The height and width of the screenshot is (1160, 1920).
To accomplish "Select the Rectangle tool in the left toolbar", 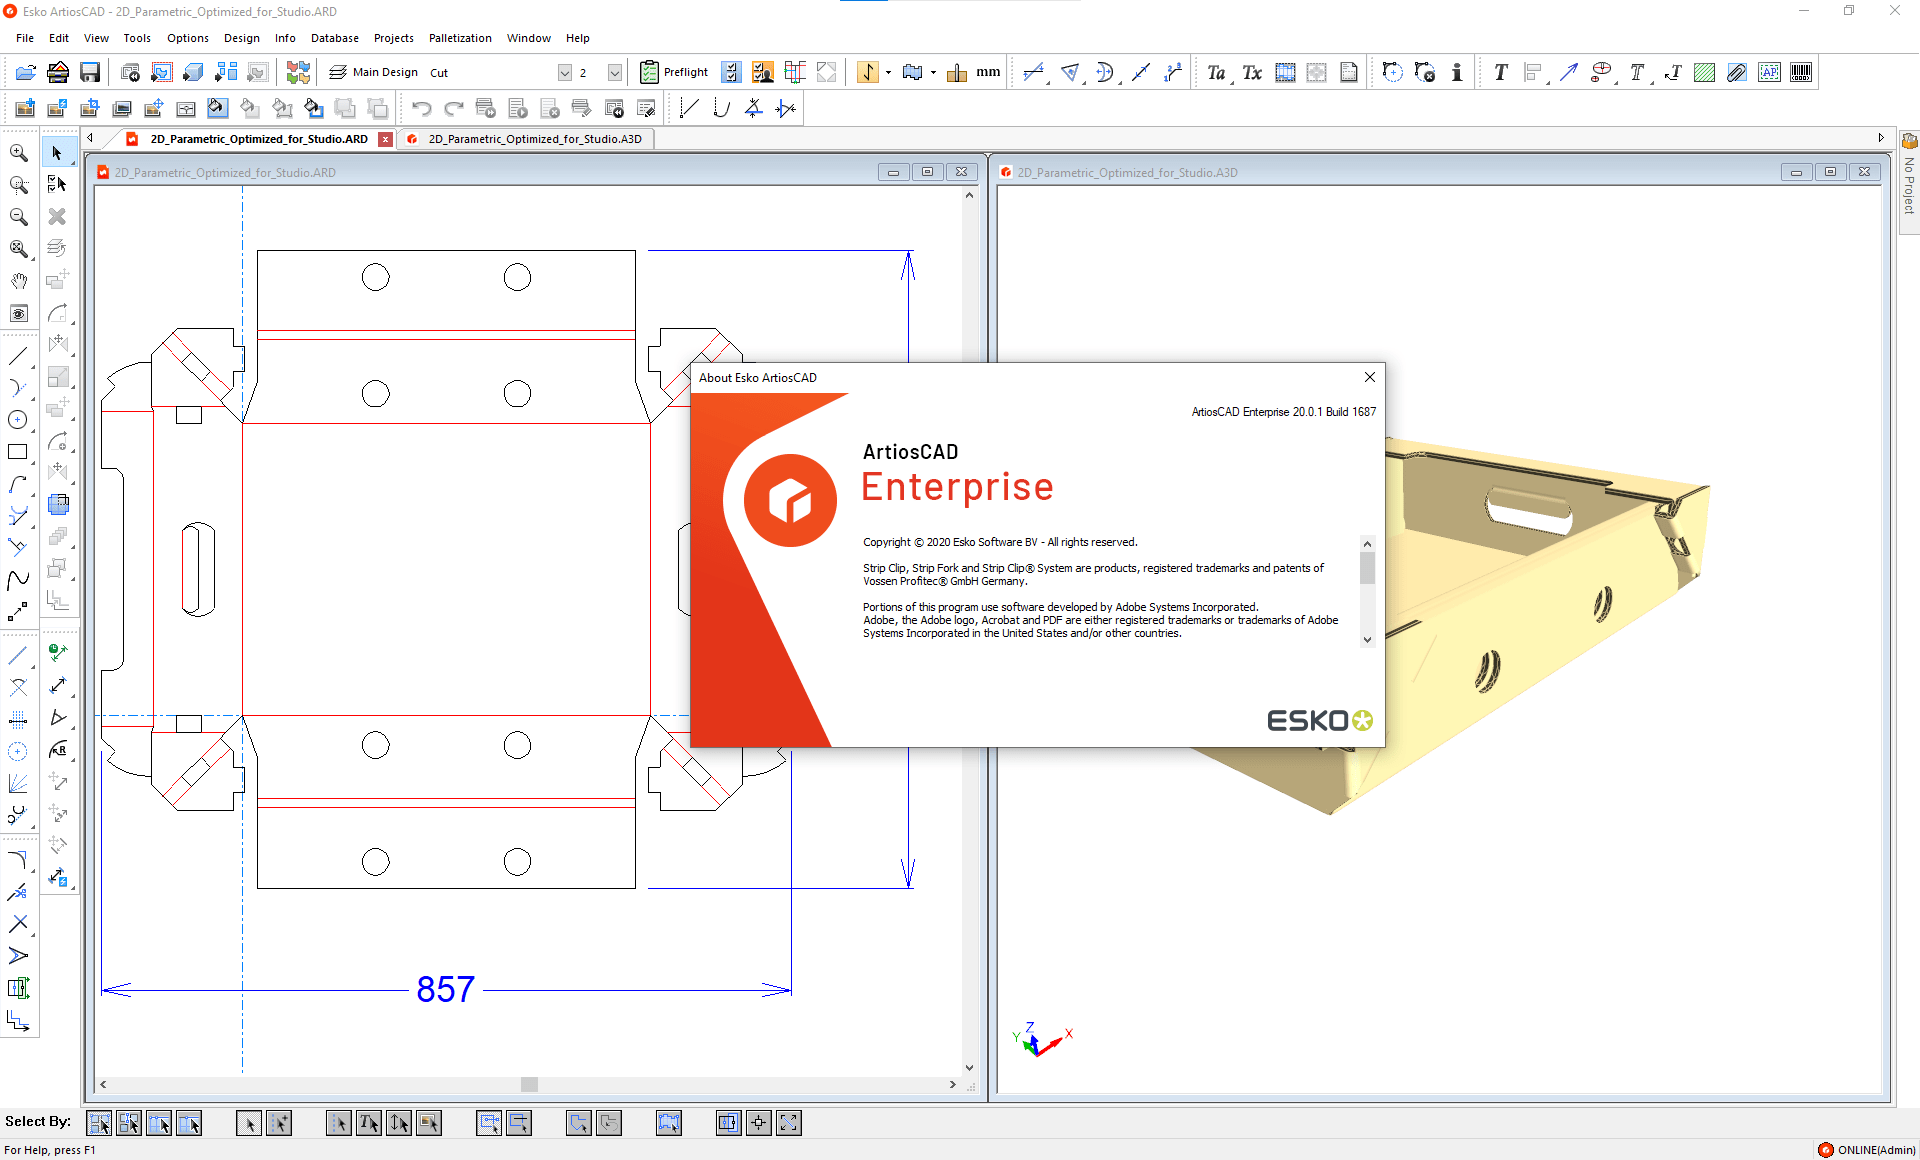I will [x=18, y=452].
